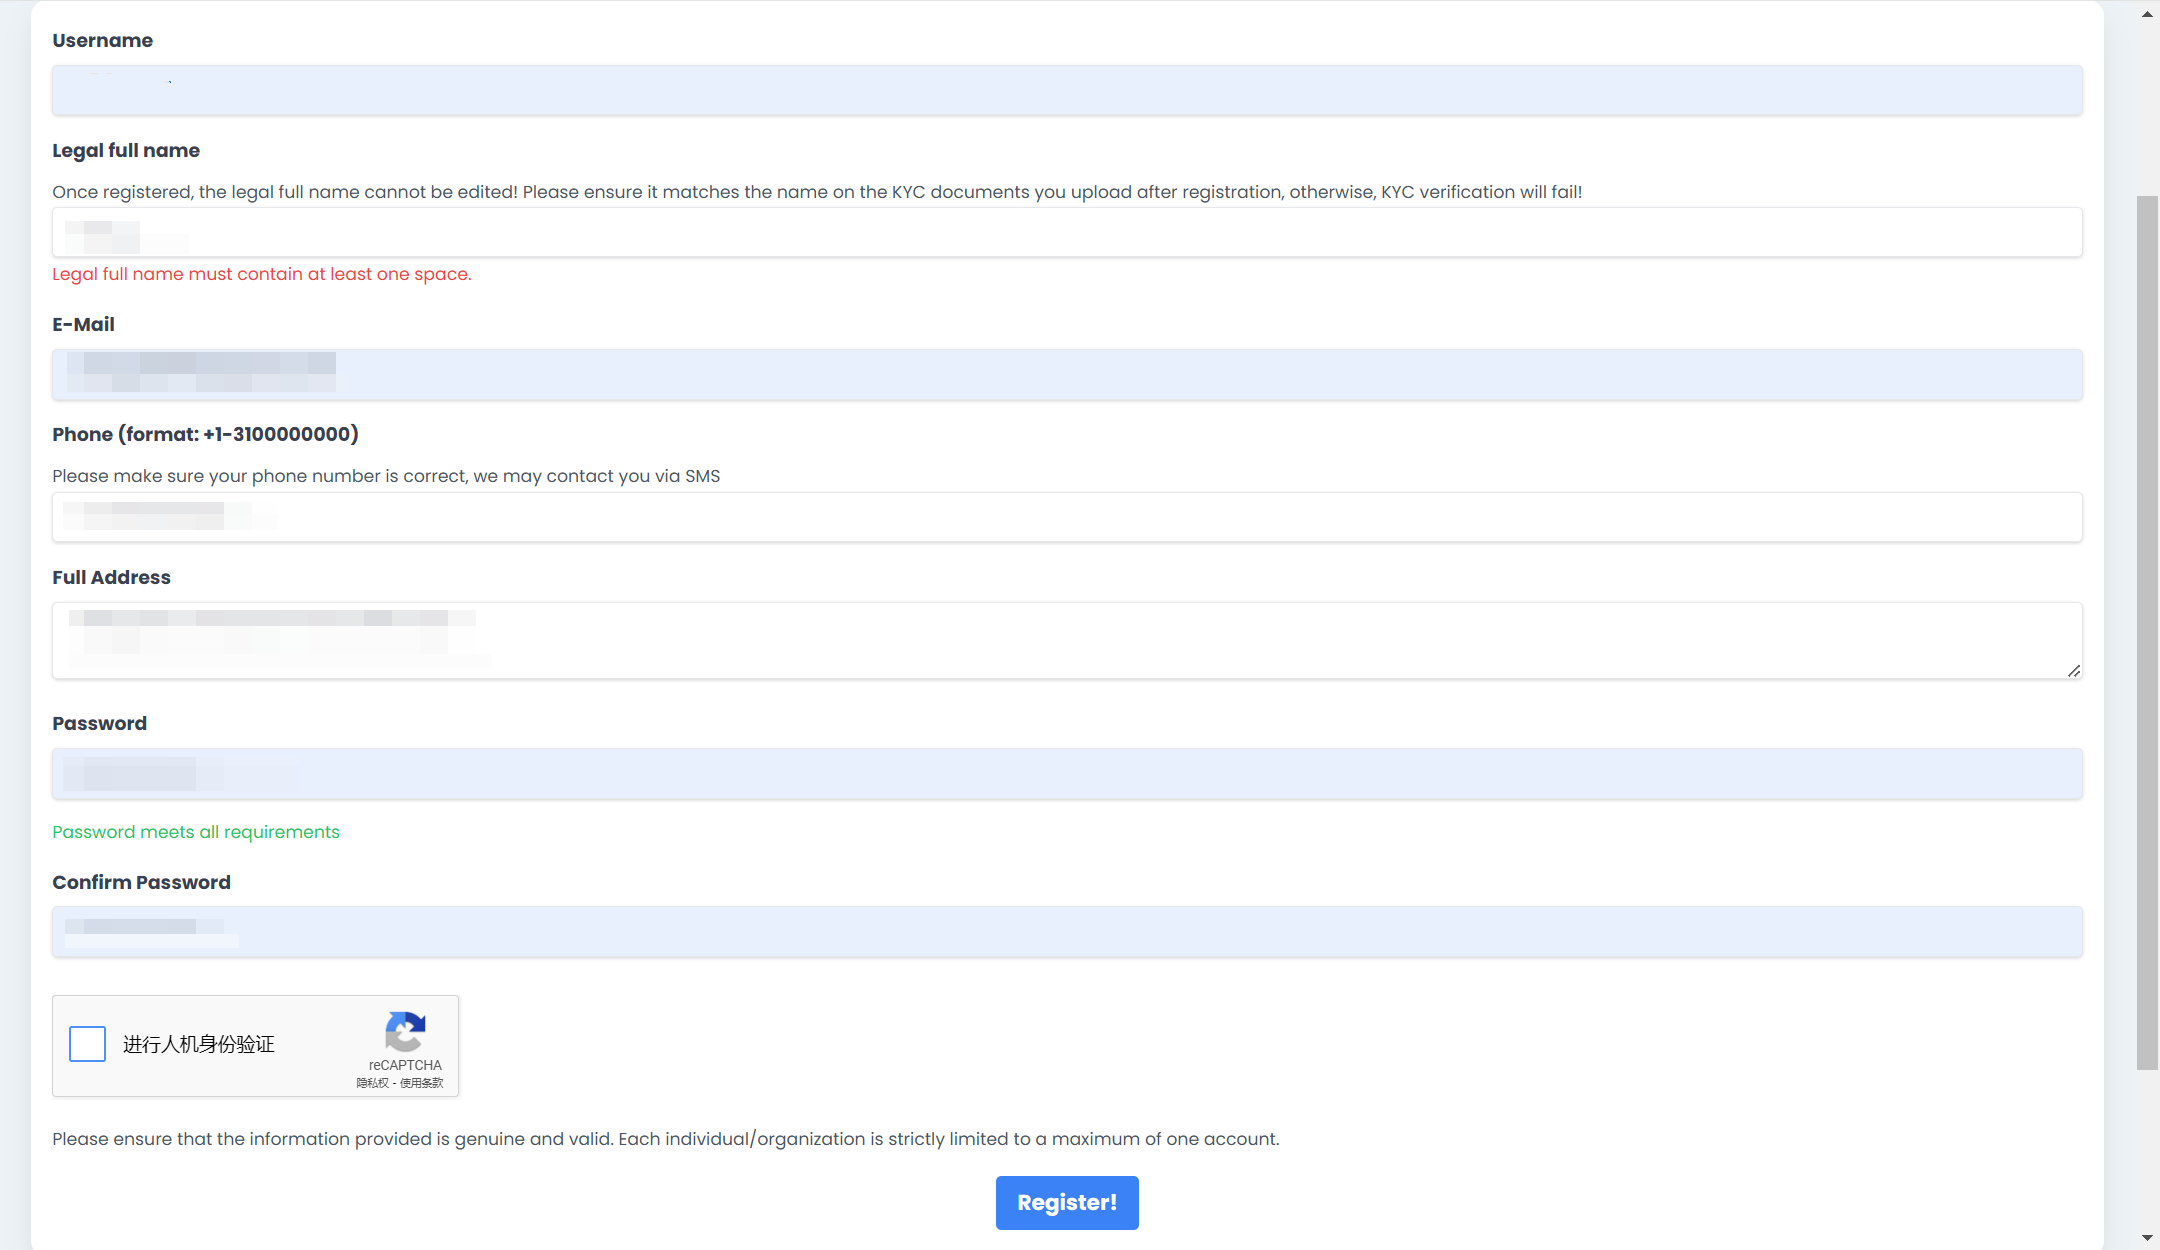Screen dimensions: 2160x1250
Task: Click the reCAPTCHA logo icon
Action: pos(405,1032)
